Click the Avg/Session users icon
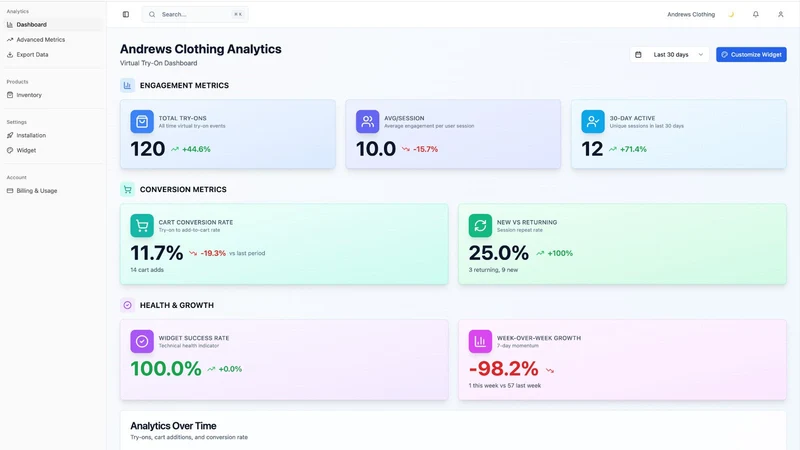Image resolution: width=800 pixels, height=450 pixels. tap(367, 121)
